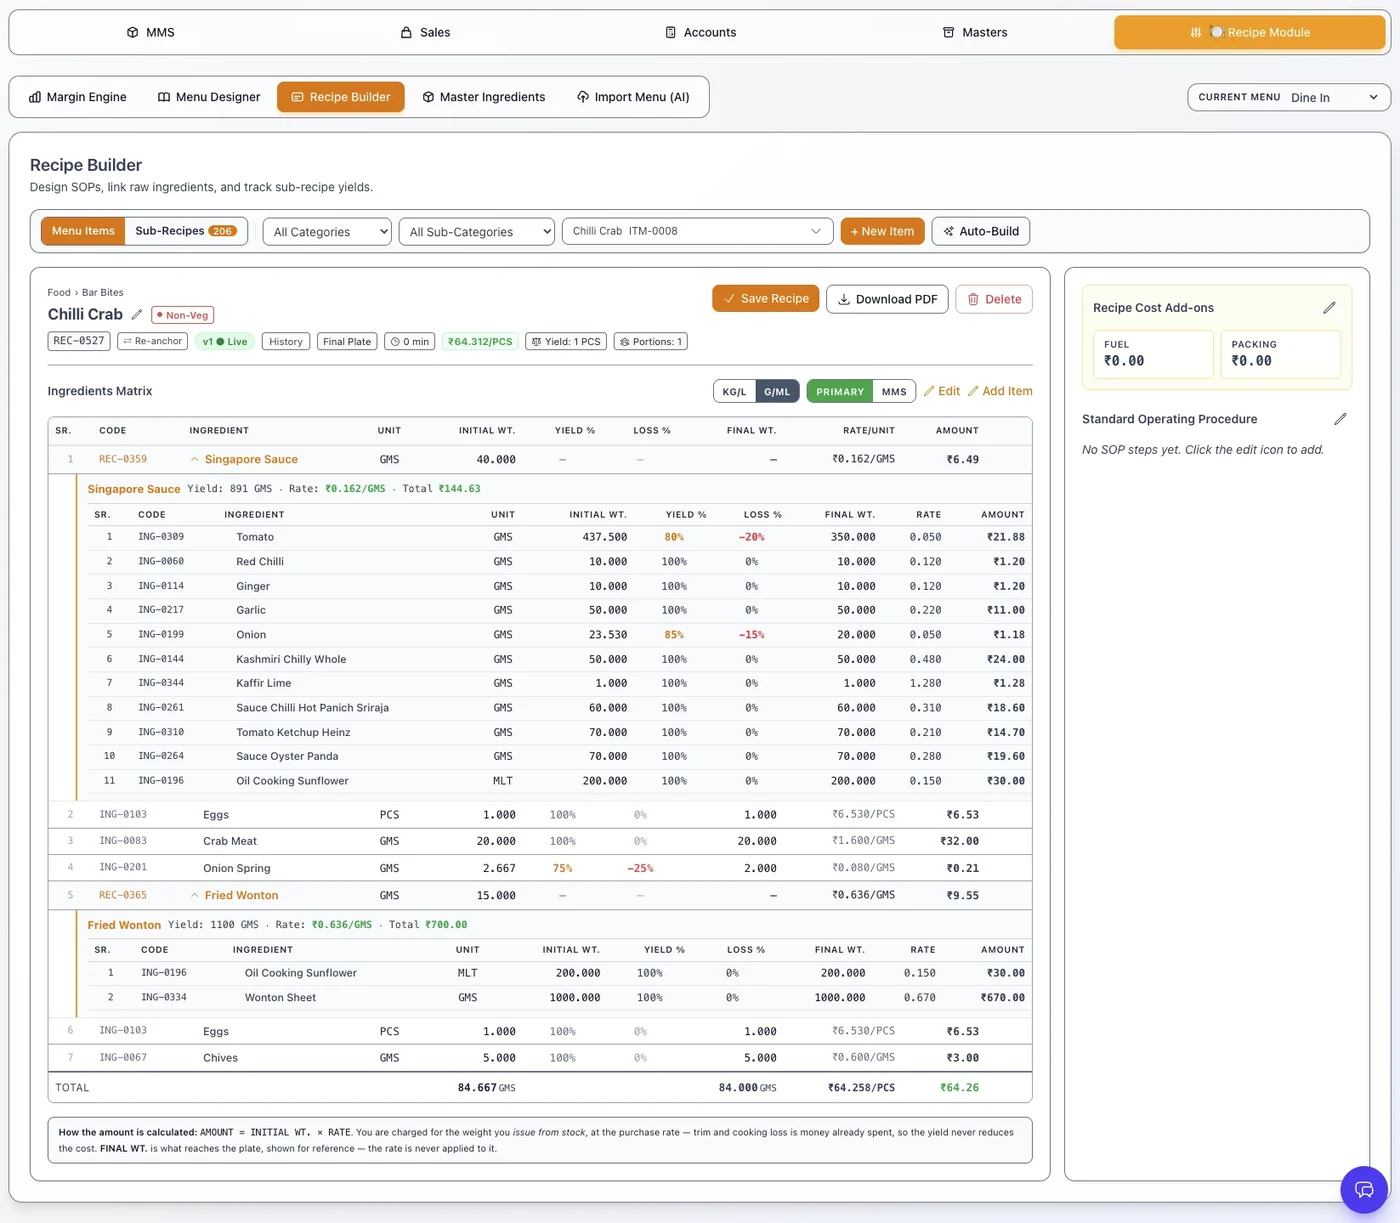The width and height of the screenshot is (1400, 1223).
Task: Click the REC-0359 code link
Action: click(123, 459)
